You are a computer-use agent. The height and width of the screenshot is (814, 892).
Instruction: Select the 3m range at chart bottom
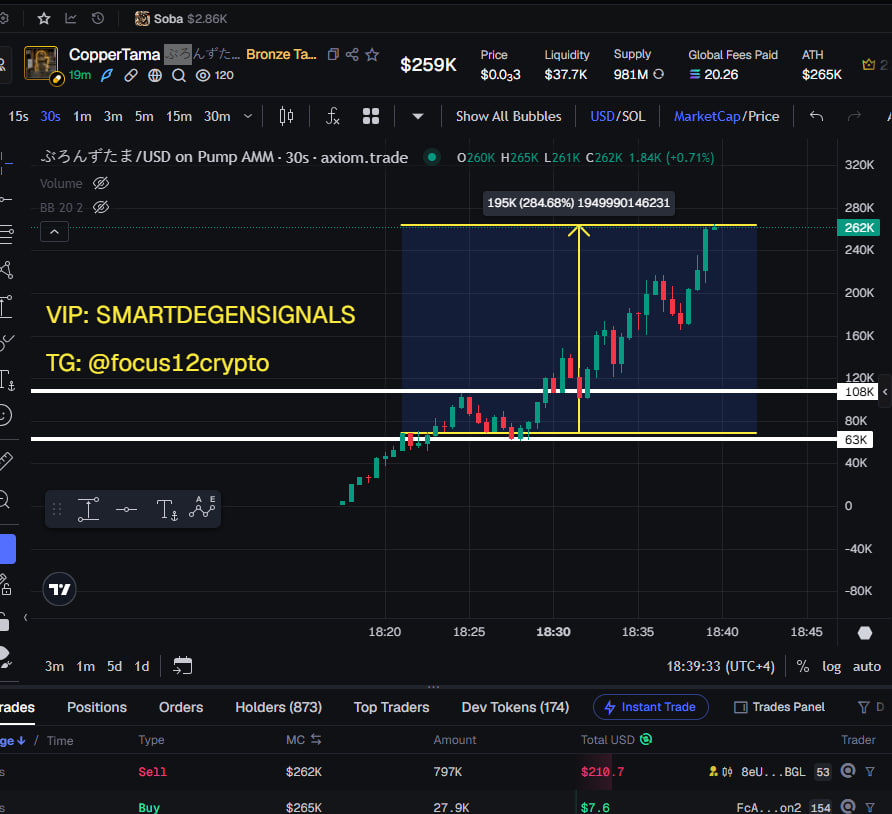point(54,667)
